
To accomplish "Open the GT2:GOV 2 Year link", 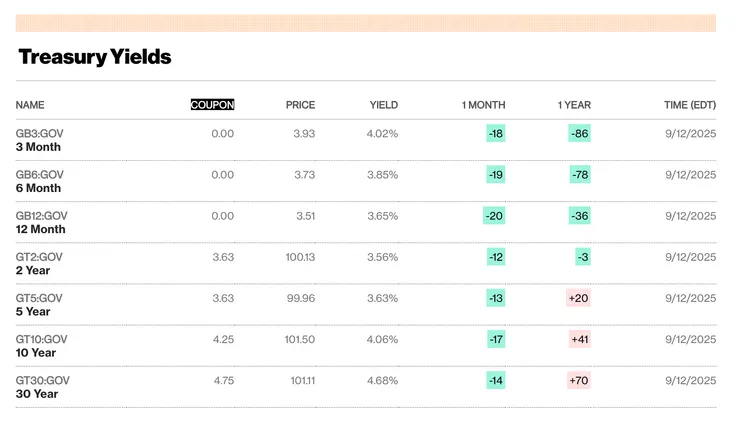I will [x=39, y=263].
